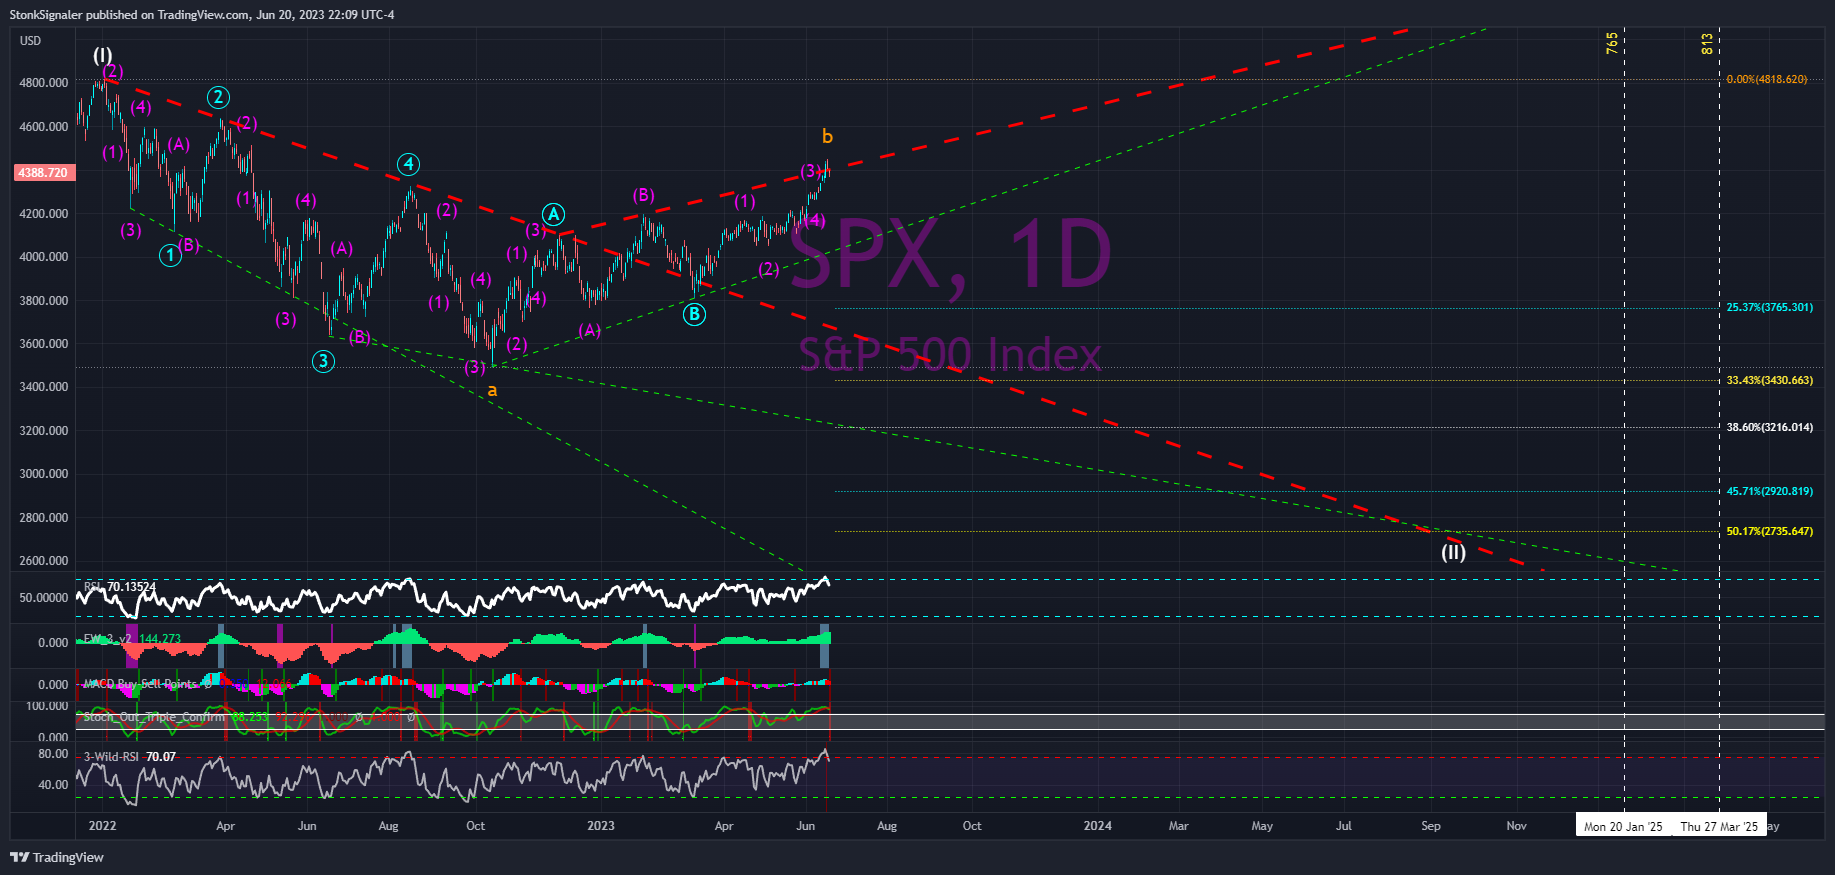1835x875 pixels.
Task: Click the date tag Mon 20 Jan '25
Action: pyautogui.click(x=1623, y=826)
